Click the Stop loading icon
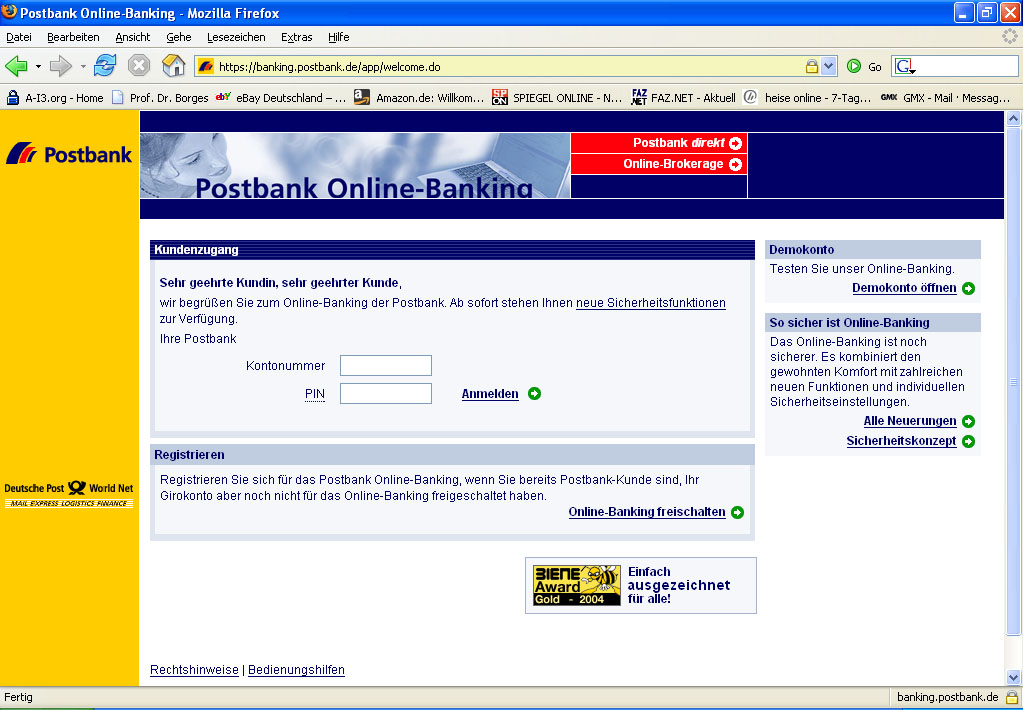The width and height of the screenshot is (1023, 710). [138, 66]
